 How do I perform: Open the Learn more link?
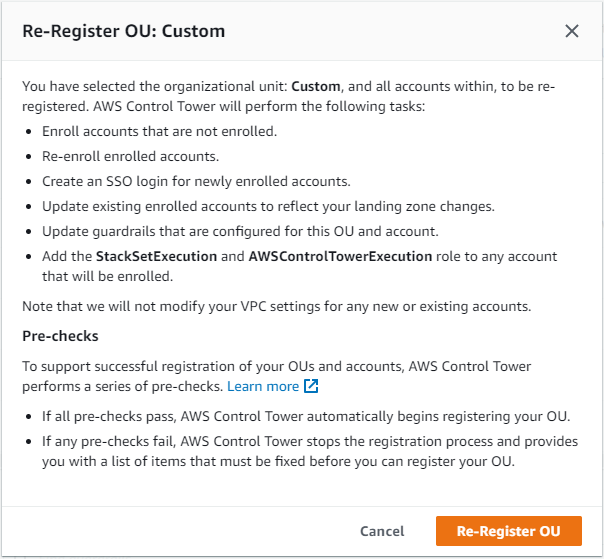tap(263, 386)
